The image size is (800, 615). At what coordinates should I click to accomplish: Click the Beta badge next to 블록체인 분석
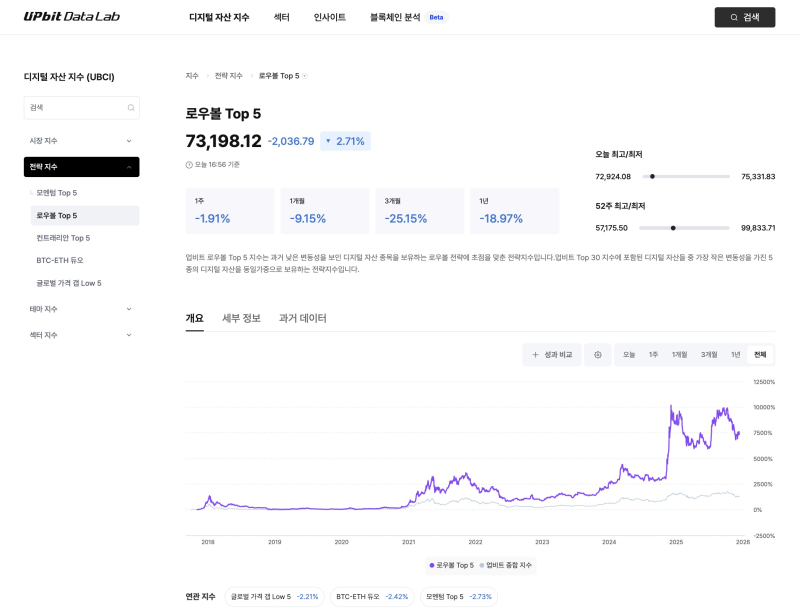pos(435,16)
